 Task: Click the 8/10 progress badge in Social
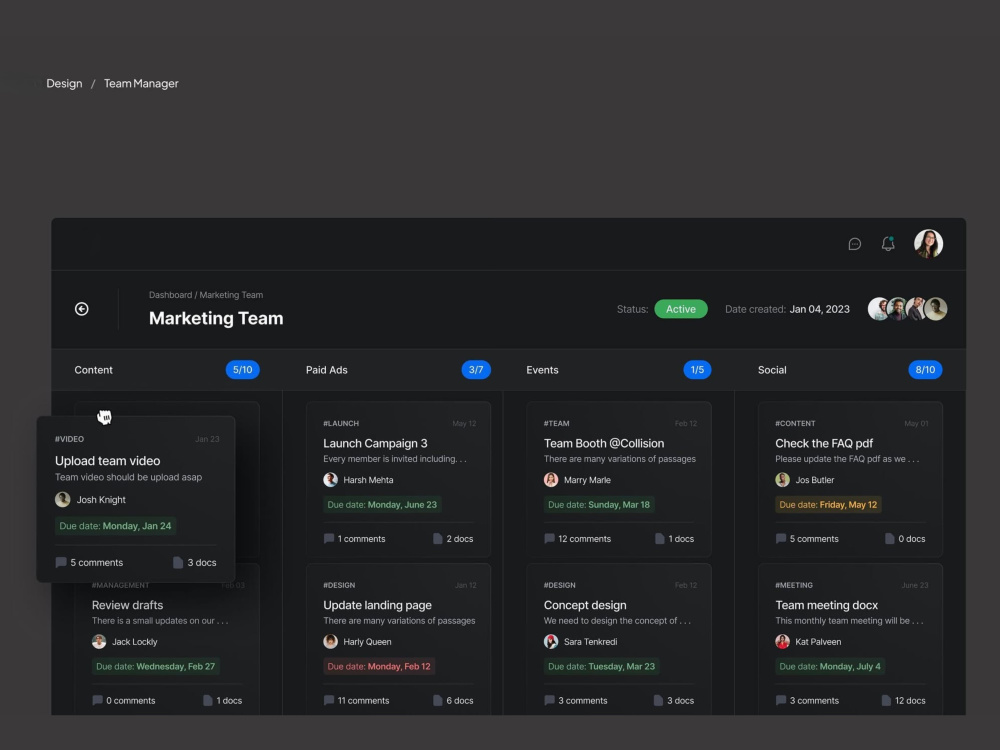point(925,370)
